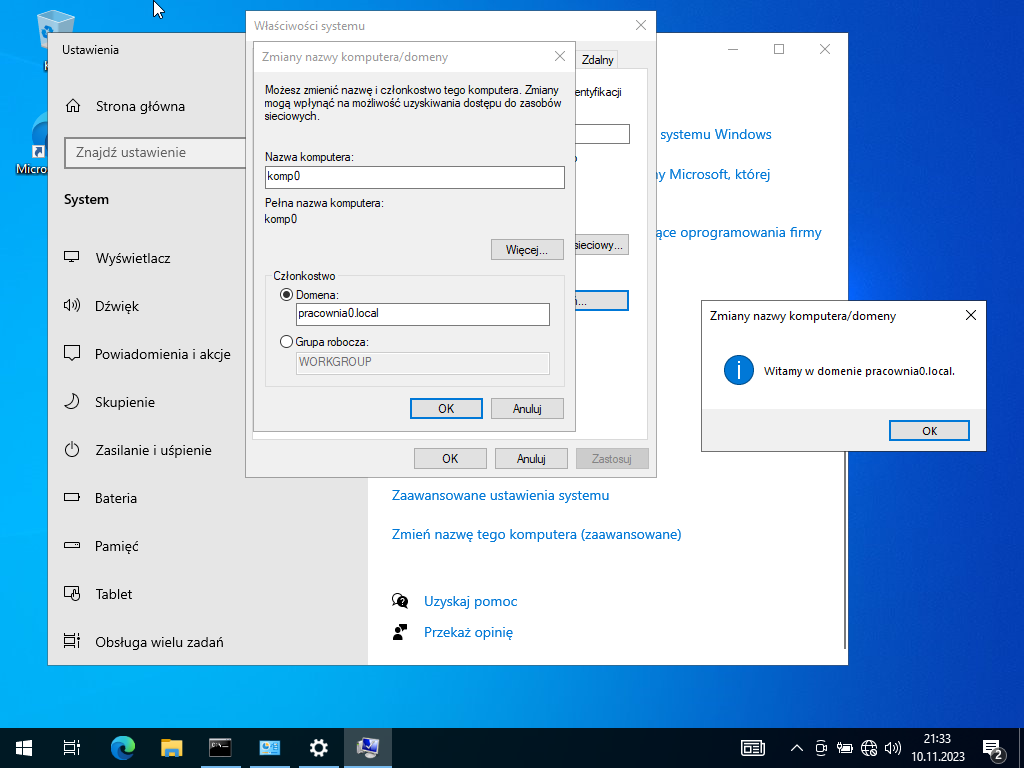The image size is (1024, 768).
Task: Open Zmień nazwę tego komputera (zaawansowane) link
Action: (x=536, y=535)
